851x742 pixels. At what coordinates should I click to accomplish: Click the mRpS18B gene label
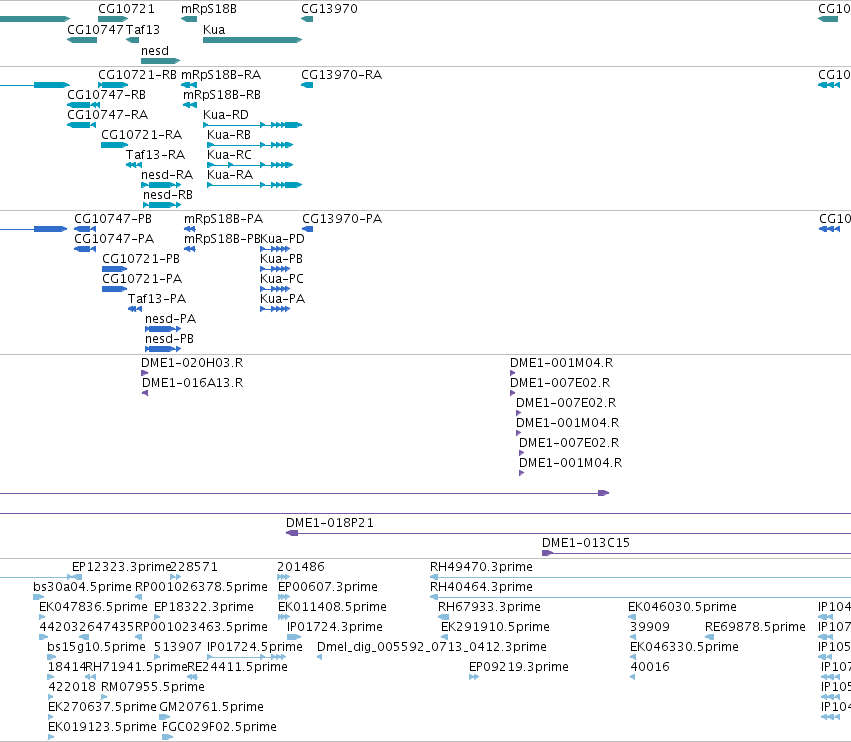(x=208, y=9)
